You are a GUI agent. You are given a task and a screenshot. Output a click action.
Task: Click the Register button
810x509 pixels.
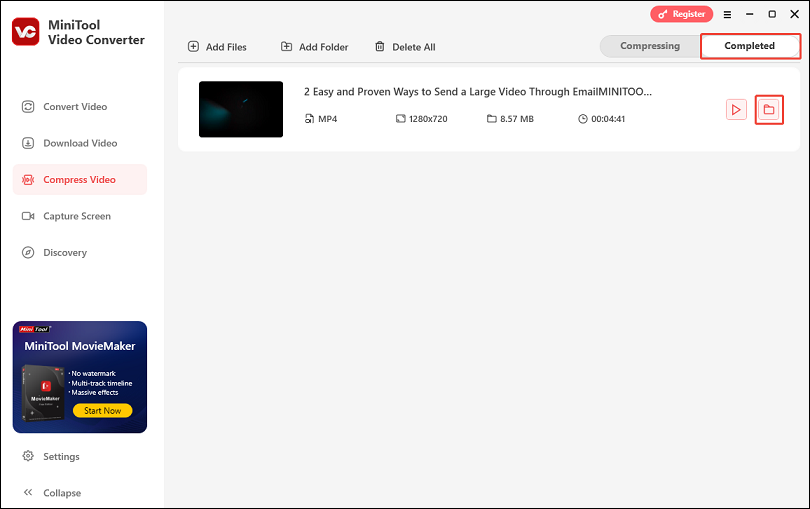681,14
